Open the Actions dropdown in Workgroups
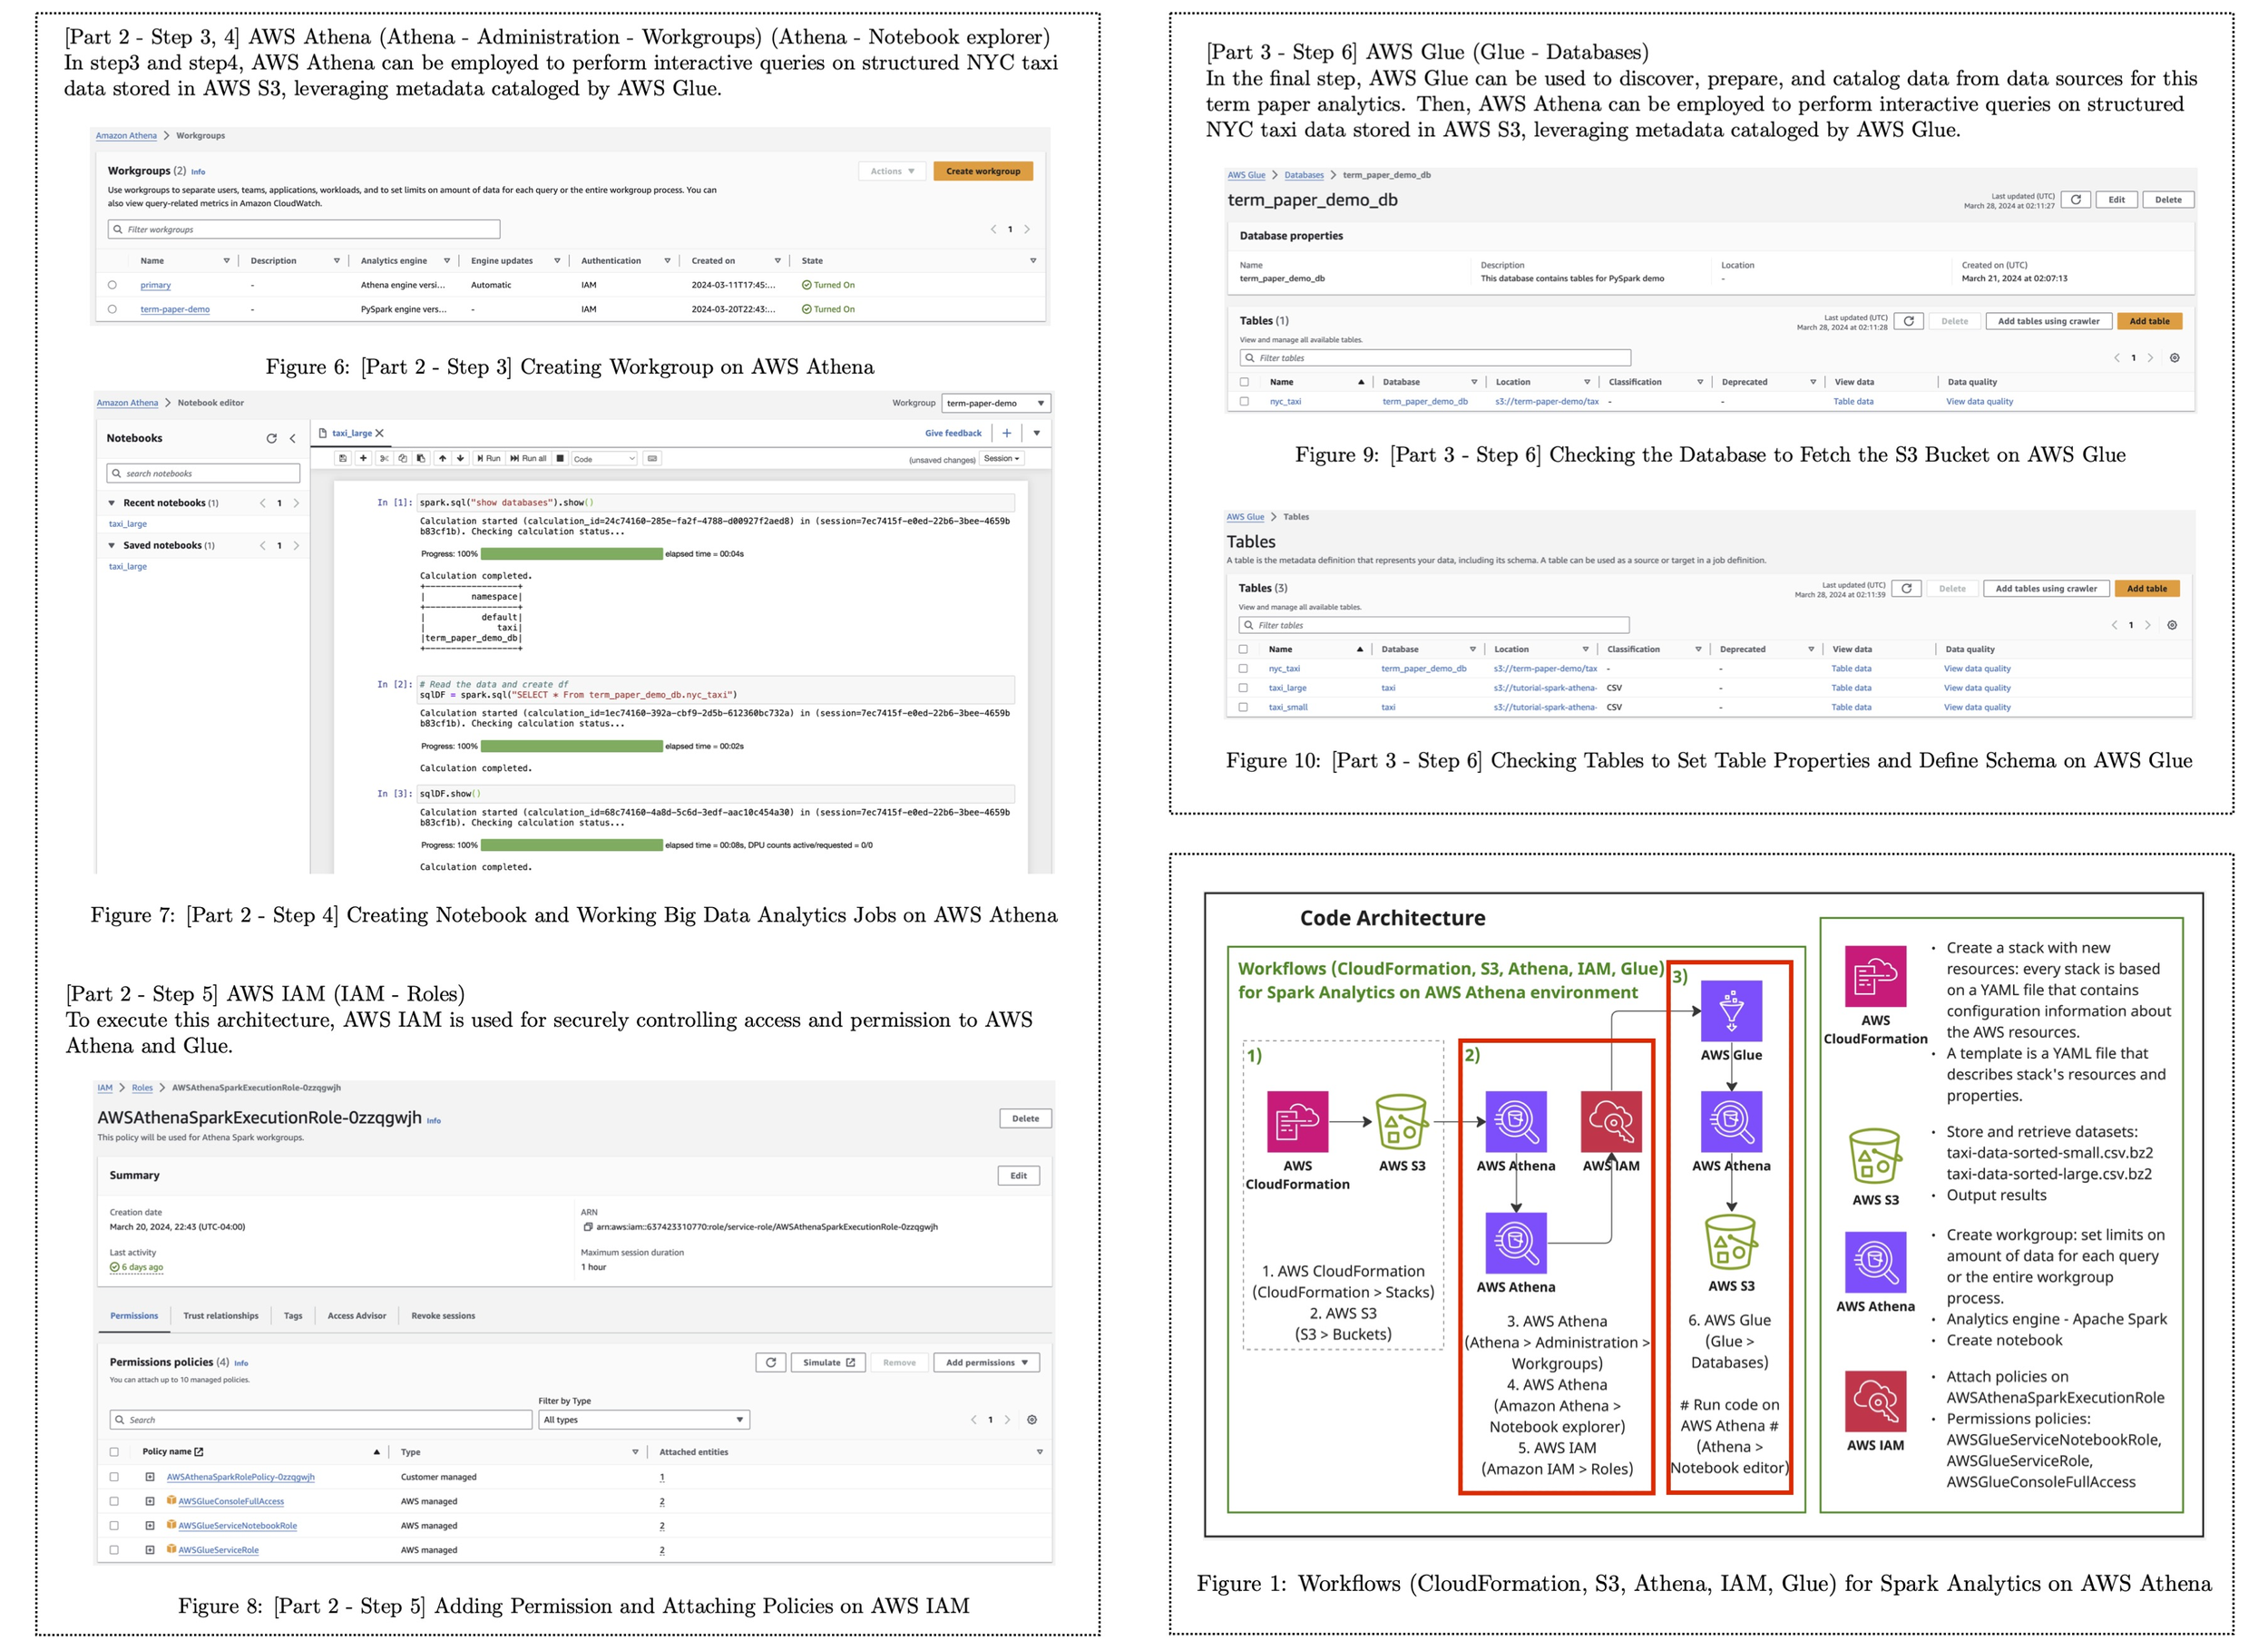The width and height of the screenshot is (2268, 1650). pos(892,171)
